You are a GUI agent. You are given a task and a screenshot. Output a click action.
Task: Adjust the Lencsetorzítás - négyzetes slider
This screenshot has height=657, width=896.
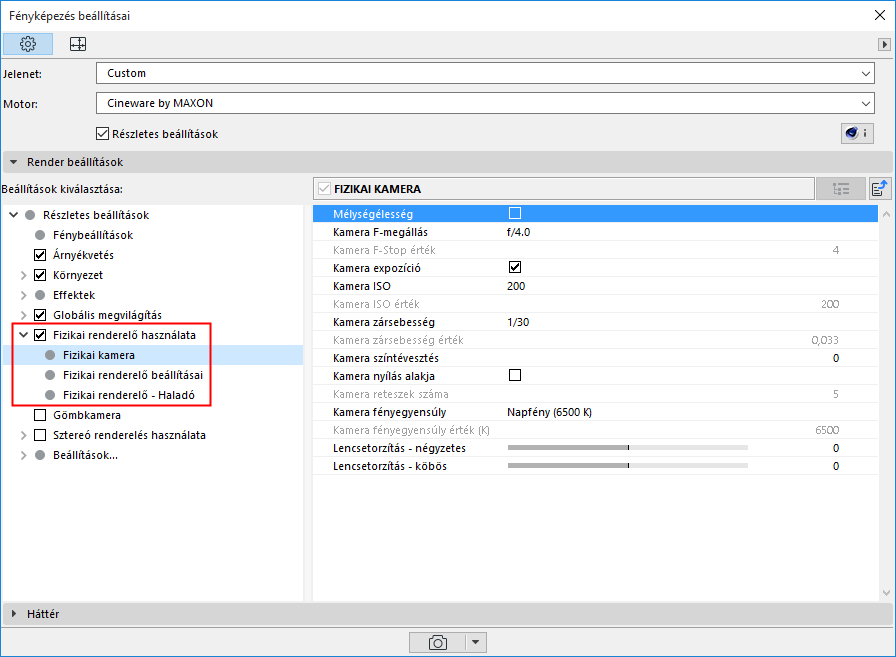coord(627,448)
